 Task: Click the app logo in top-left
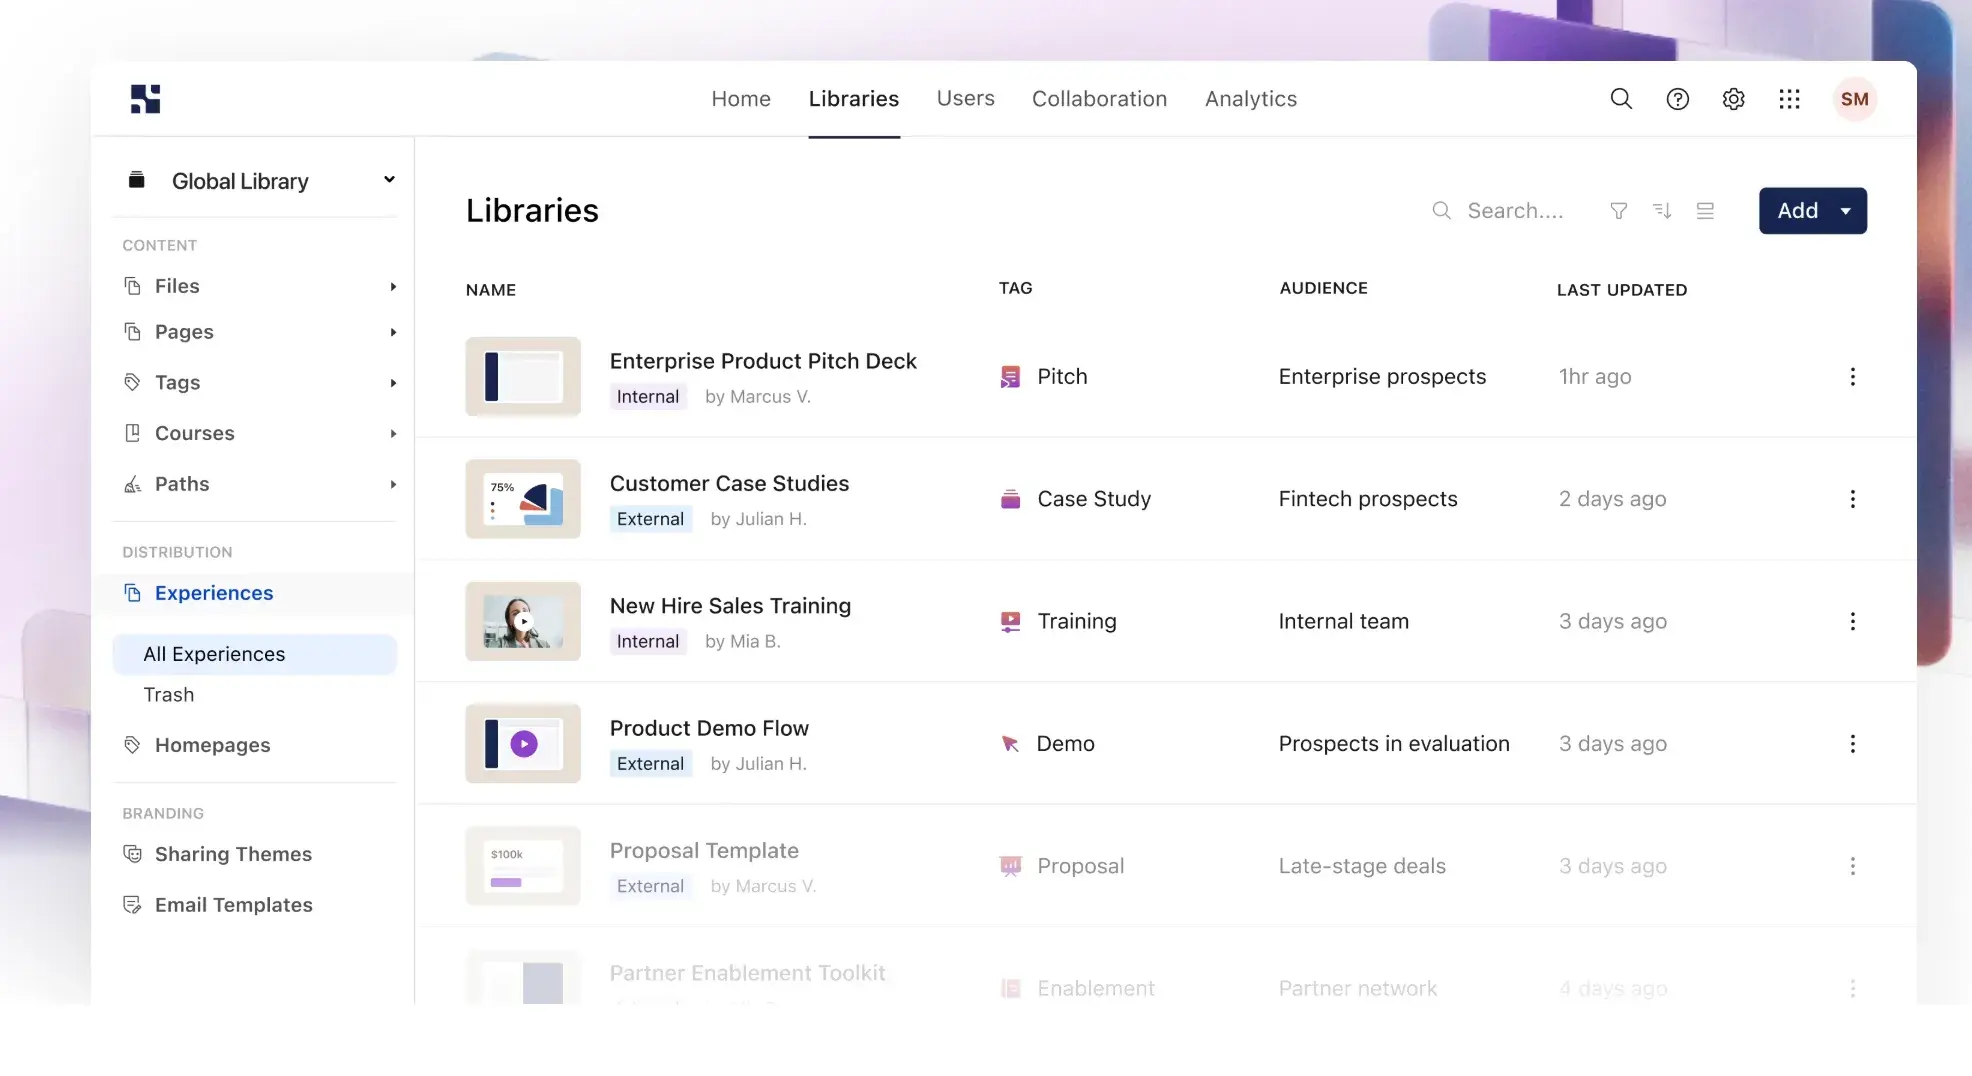[145, 99]
